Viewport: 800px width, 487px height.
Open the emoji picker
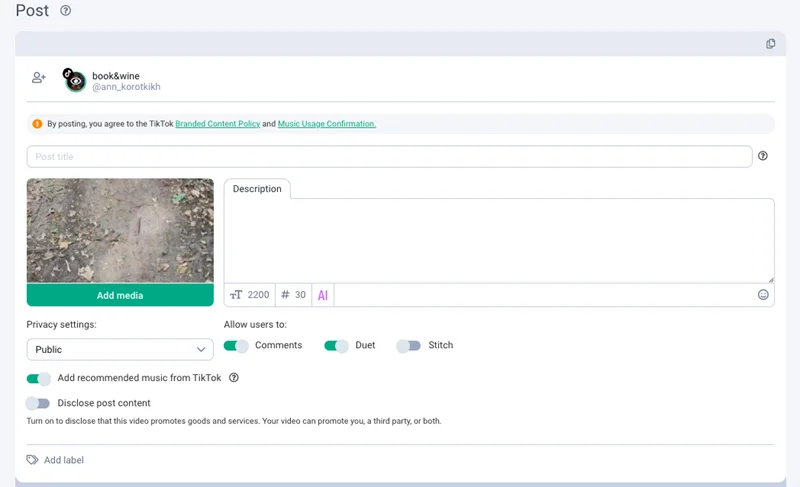[763, 295]
